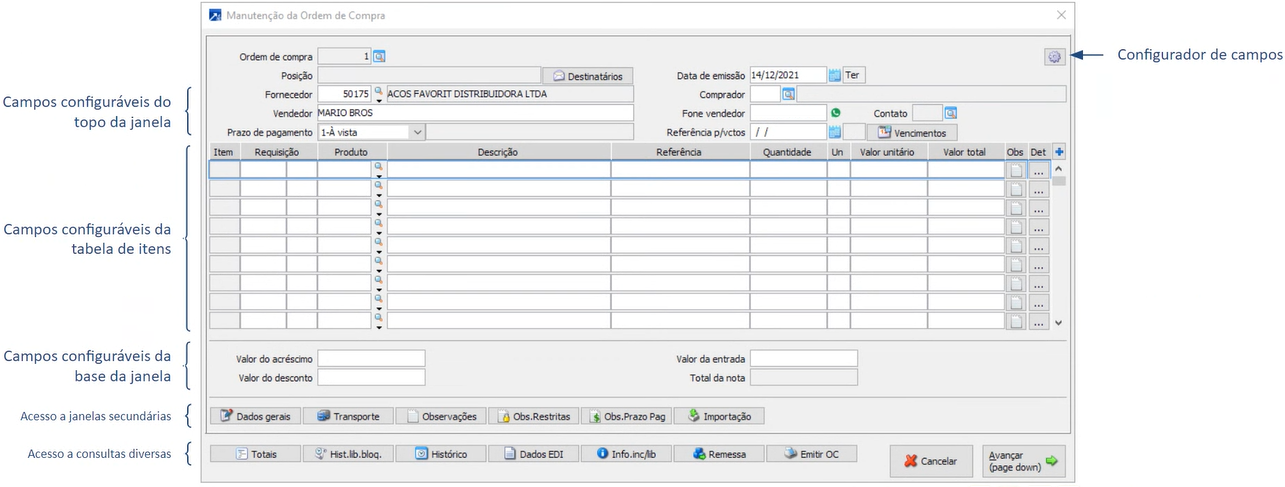This screenshot has width=1285, height=487.
Task: Click the Requisição column header
Action: coord(278,152)
